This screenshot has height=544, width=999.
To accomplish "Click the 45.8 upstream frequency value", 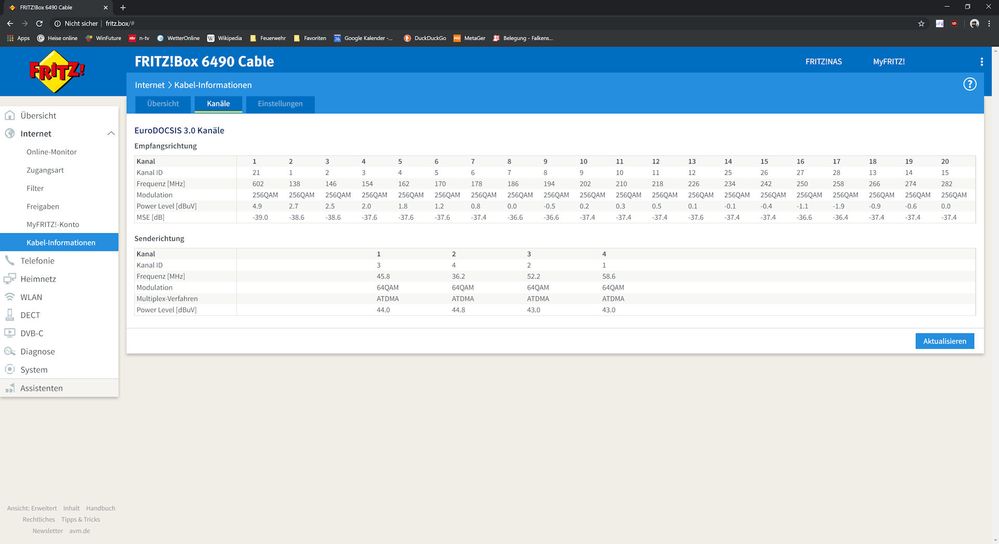I will 383,276.
